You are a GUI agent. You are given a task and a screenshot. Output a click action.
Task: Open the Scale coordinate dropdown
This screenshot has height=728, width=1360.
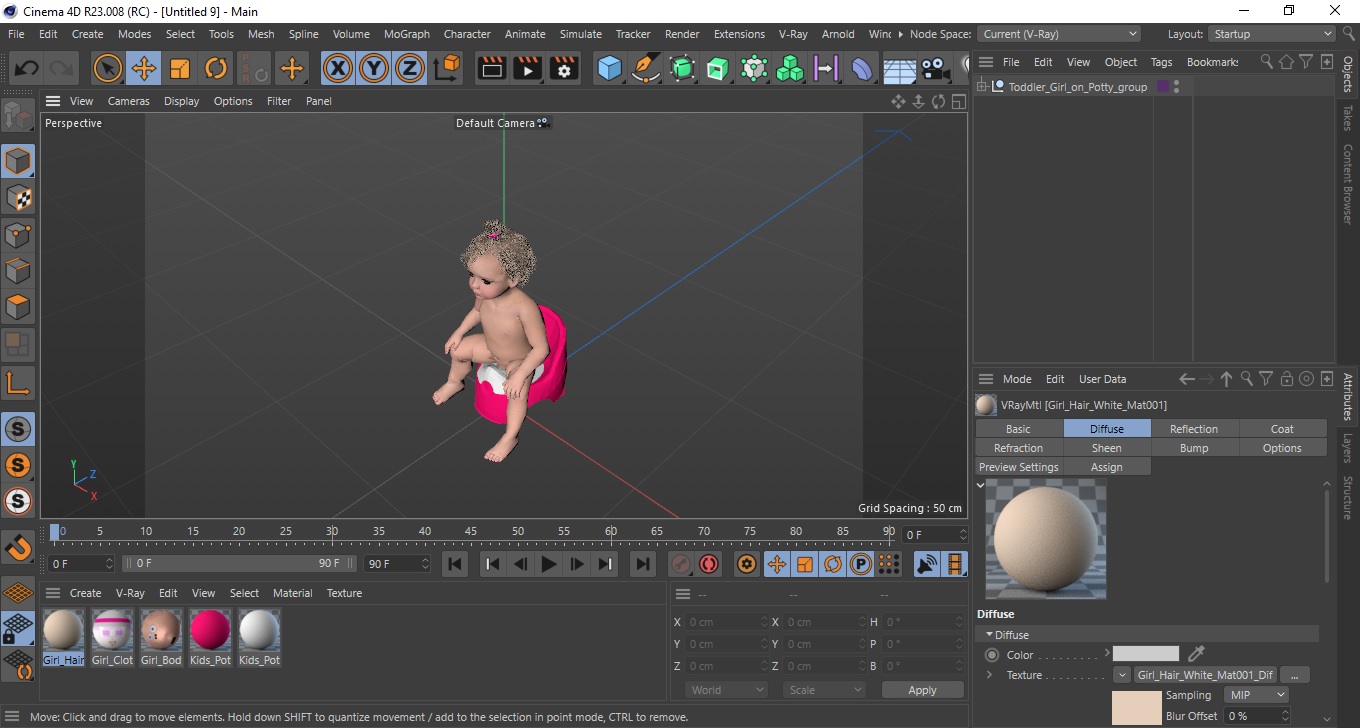coord(824,690)
